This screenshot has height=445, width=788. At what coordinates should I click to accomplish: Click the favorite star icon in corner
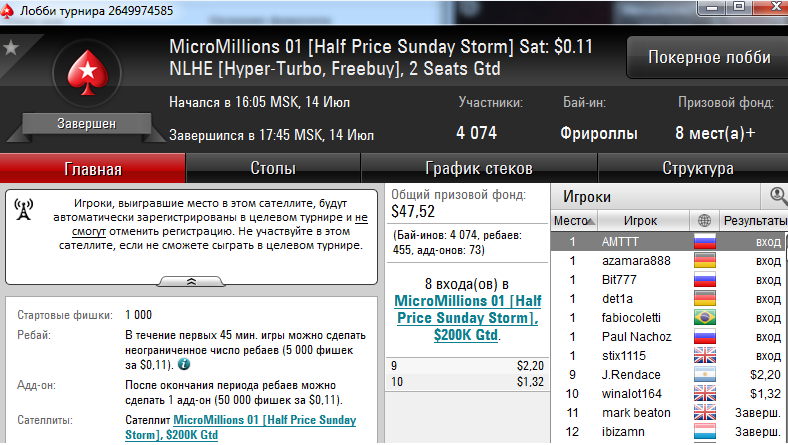[11, 48]
